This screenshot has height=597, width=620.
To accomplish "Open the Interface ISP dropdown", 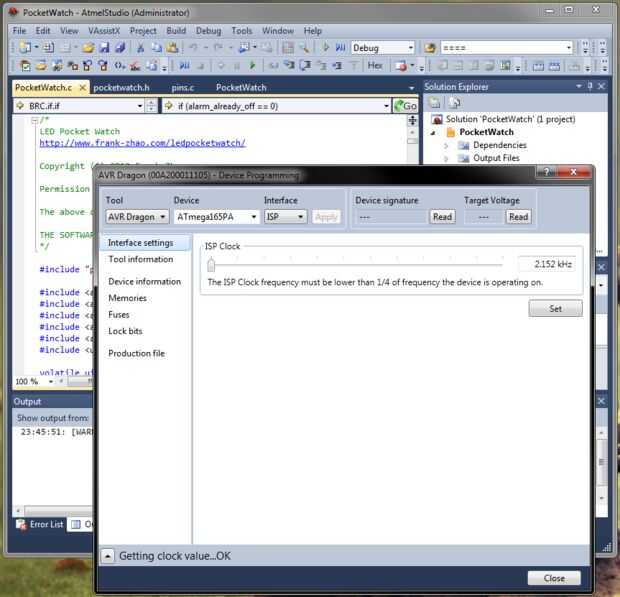I will pyautogui.click(x=301, y=217).
